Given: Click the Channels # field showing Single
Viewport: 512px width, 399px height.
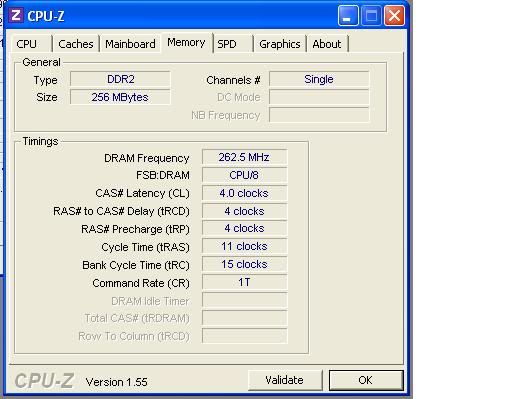Looking at the screenshot, I should (319, 79).
